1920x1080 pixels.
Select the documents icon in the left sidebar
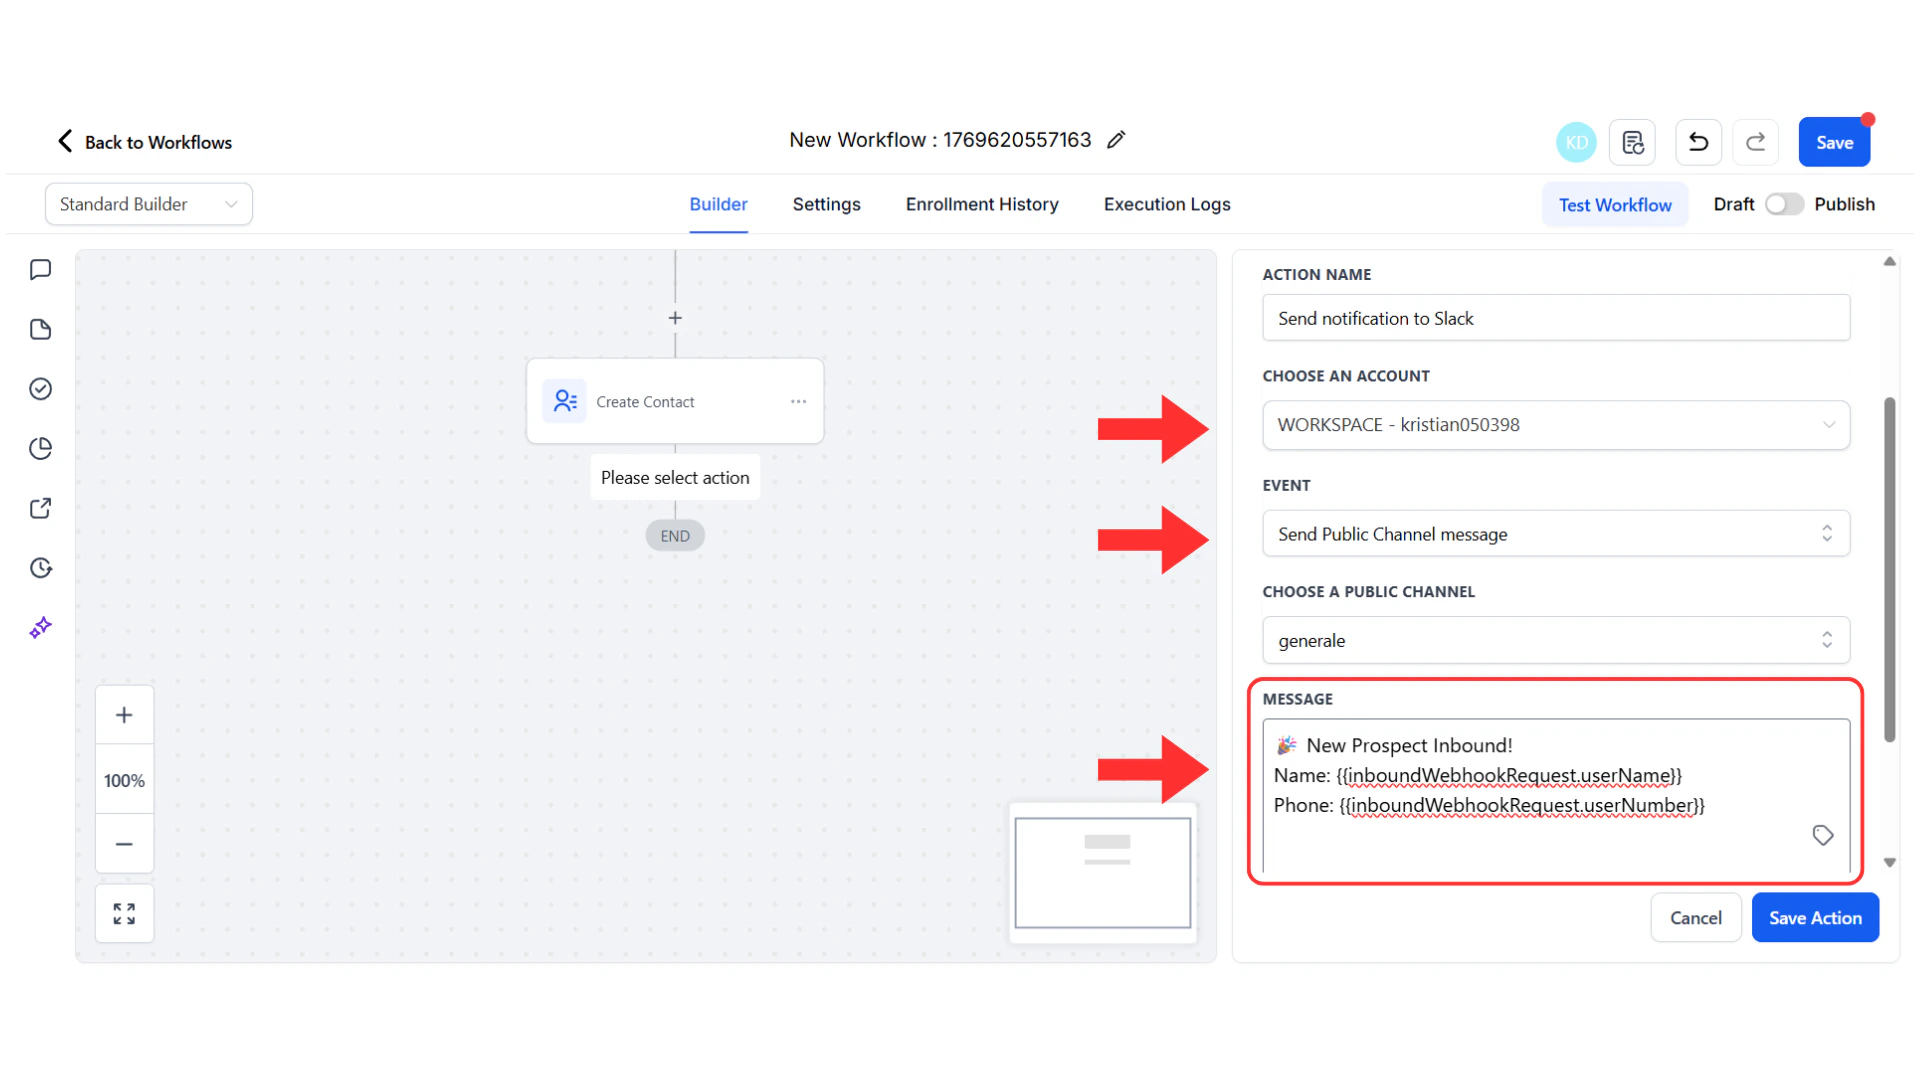coord(40,329)
